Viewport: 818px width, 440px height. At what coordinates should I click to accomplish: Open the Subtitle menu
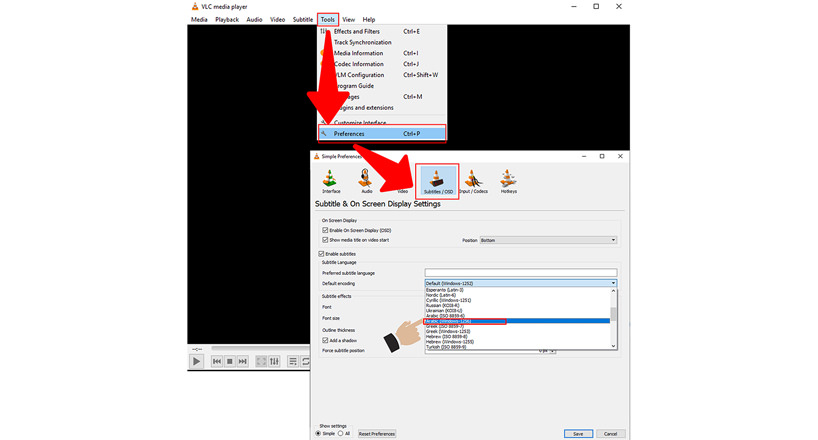303,19
